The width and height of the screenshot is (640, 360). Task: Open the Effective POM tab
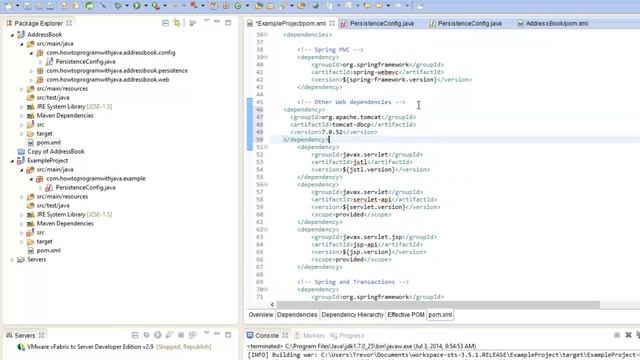(x=406, y=315)
